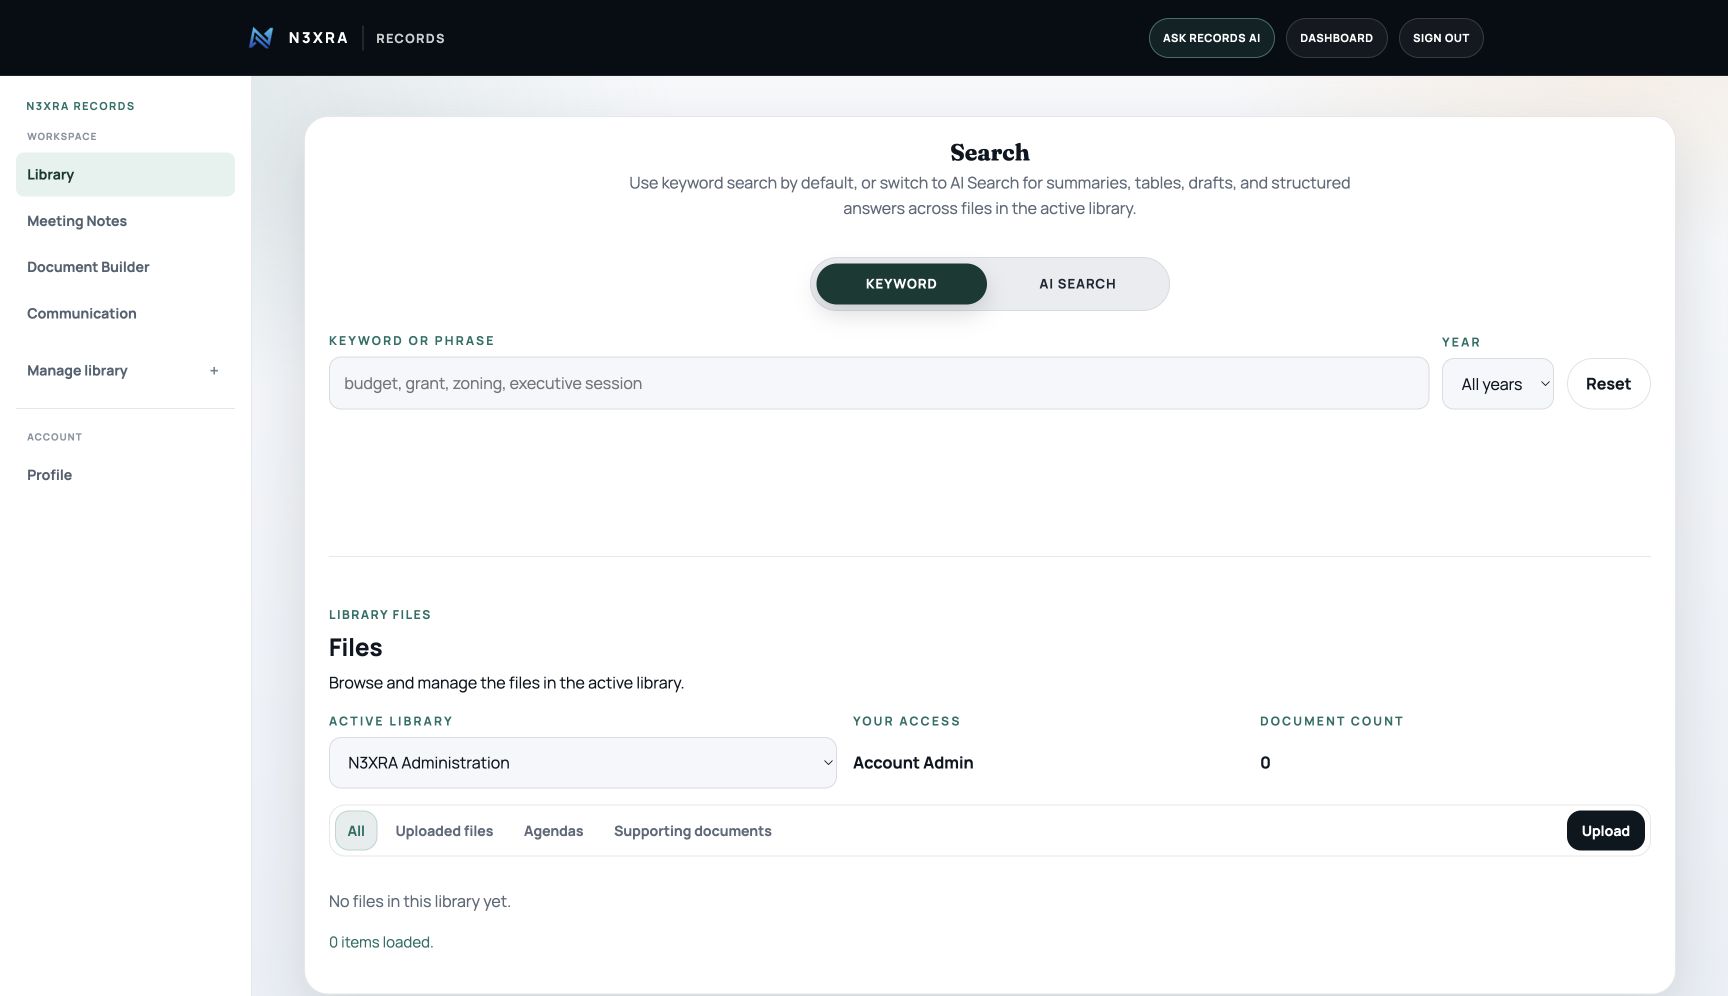Click the document count value 0
The width and height of the screenshot is (1728, 996).
pyautogui.click(x=1265, y=763)
